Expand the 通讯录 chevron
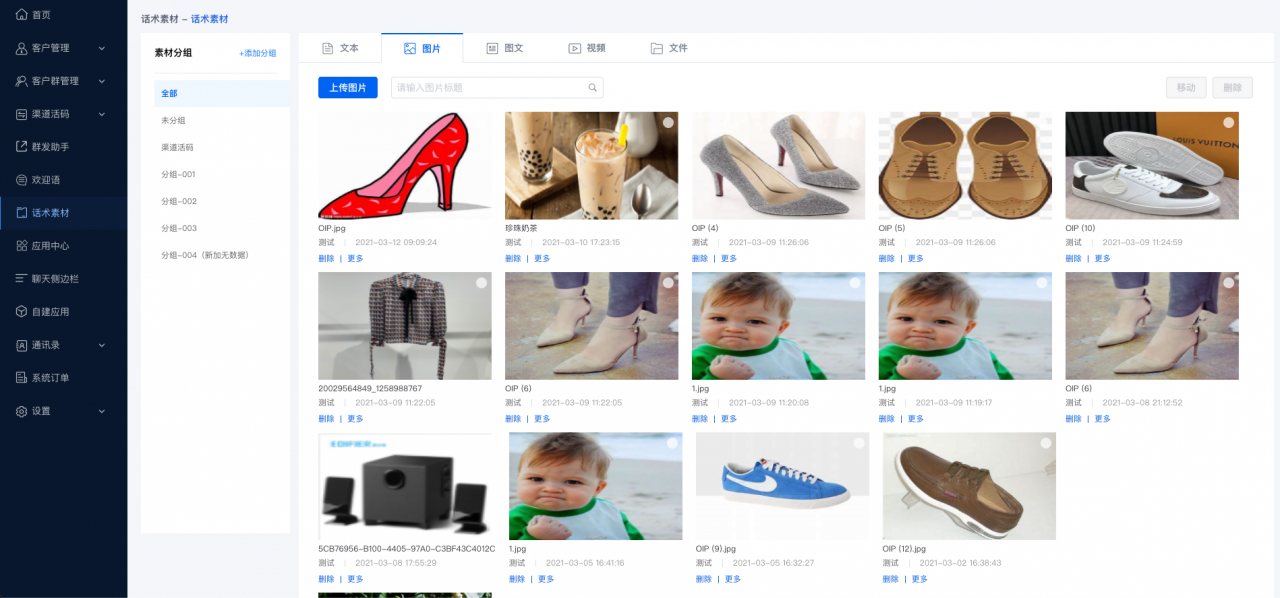Viewport: 1280px width, 598px height. (x=102, y=345)
